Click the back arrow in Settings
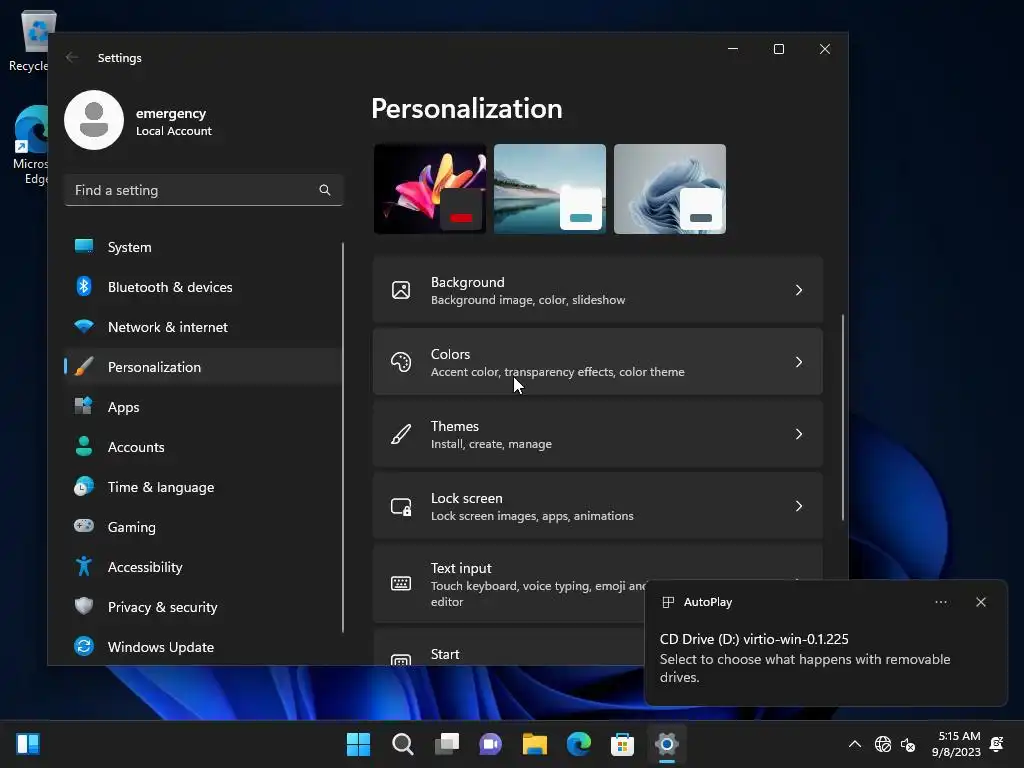Screen dimensions: 1024x768 pos(72,57)
